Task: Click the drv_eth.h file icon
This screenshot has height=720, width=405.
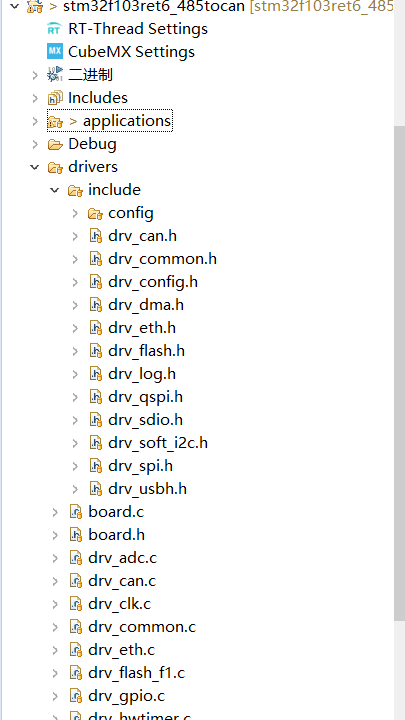Action: tap(95, 328)
